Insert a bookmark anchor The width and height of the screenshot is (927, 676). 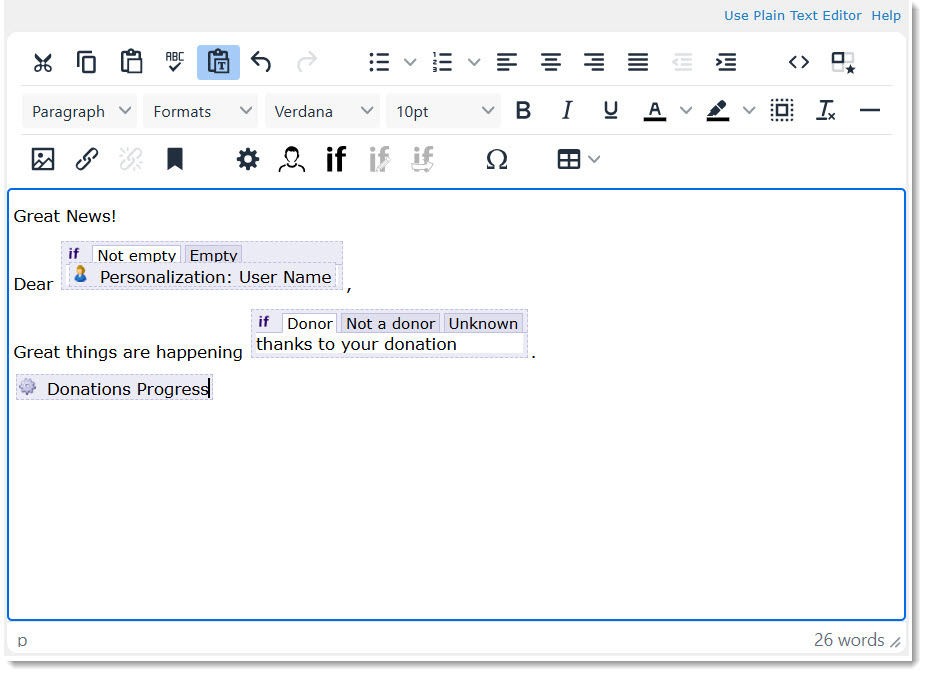point(175,159)
